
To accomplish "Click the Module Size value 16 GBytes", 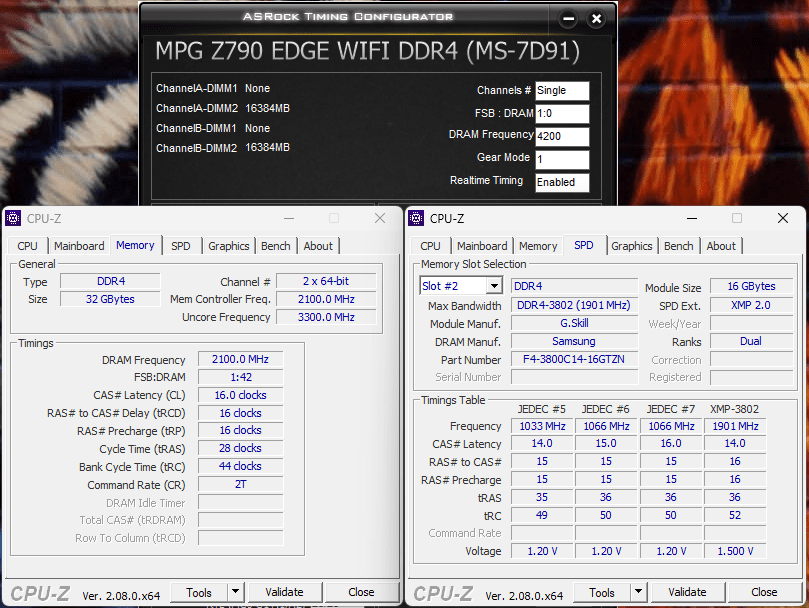I will [751, 286].
